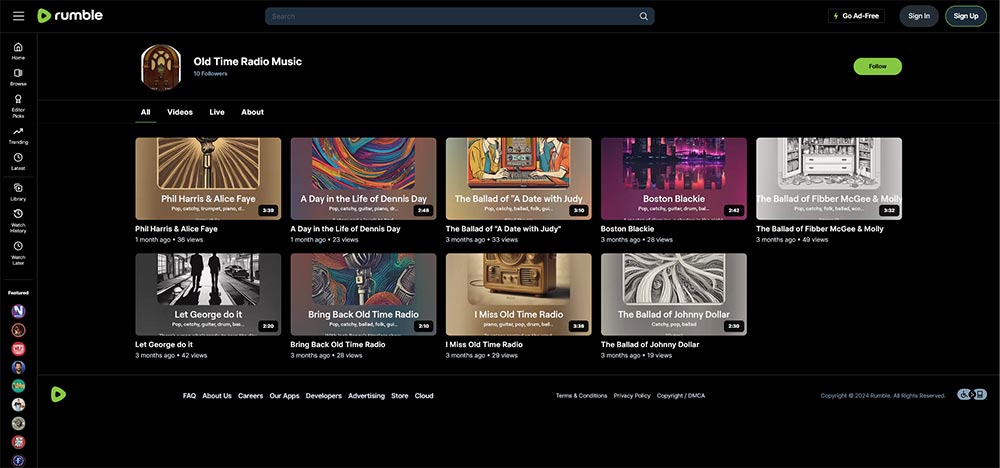Viewport: 1000px width, 468px height.
Task: Switch to the Live tab
Action: click(217, 112)
